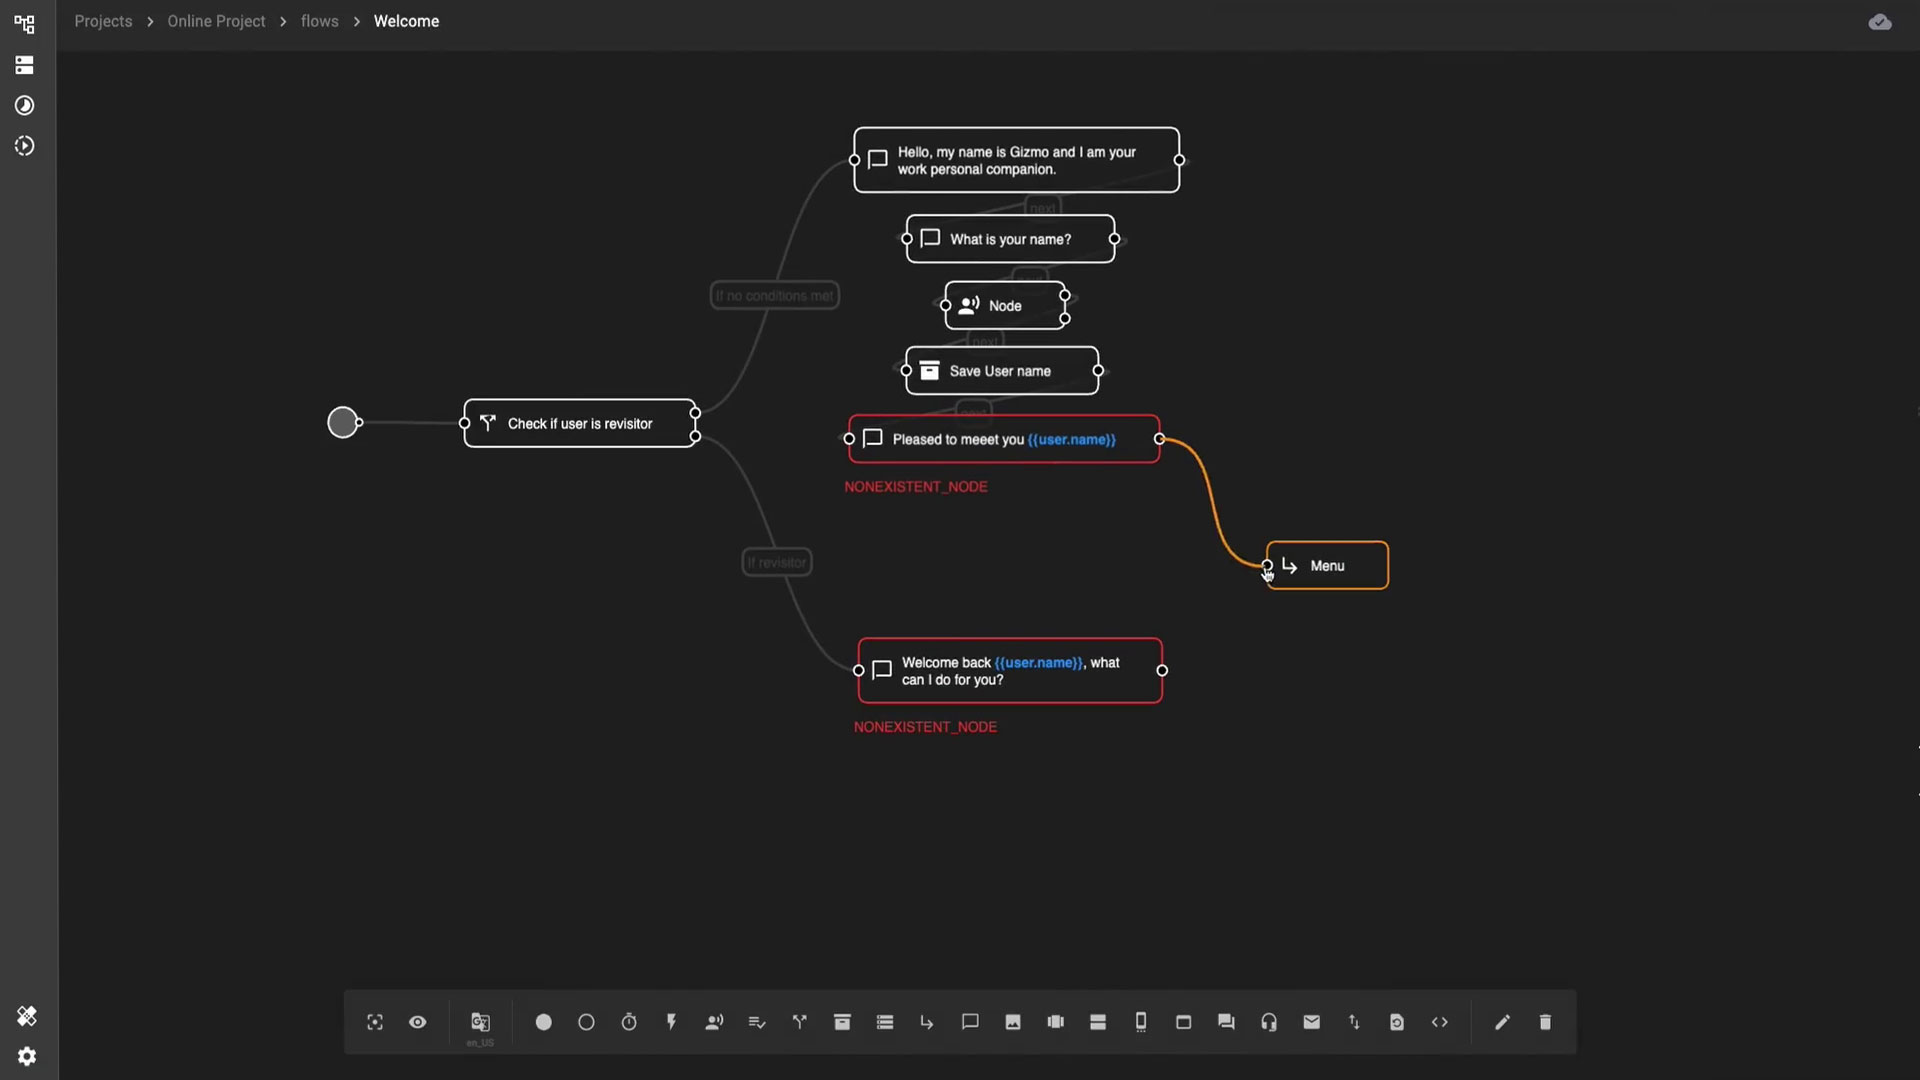Screen dimensions: 1920x1080
Task: Select the timer node tool
Action: [x=629, y=1022]
